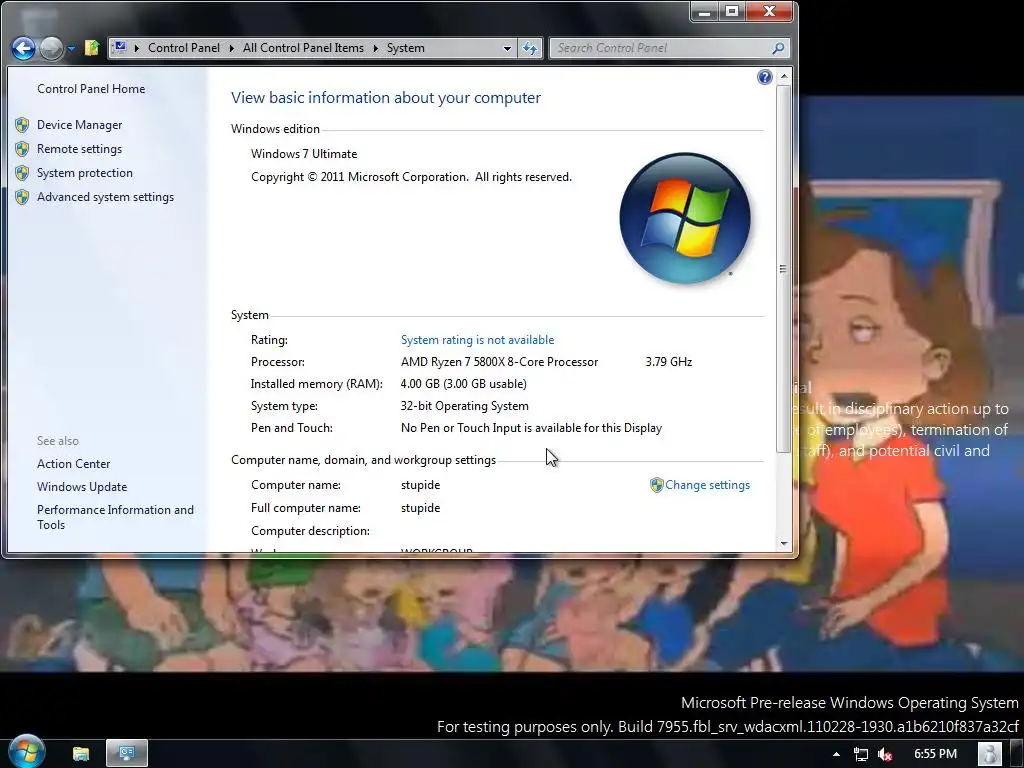Open the Start menu orb
This screenshot has width=1024, height=768.
click(x=27, y=752)
